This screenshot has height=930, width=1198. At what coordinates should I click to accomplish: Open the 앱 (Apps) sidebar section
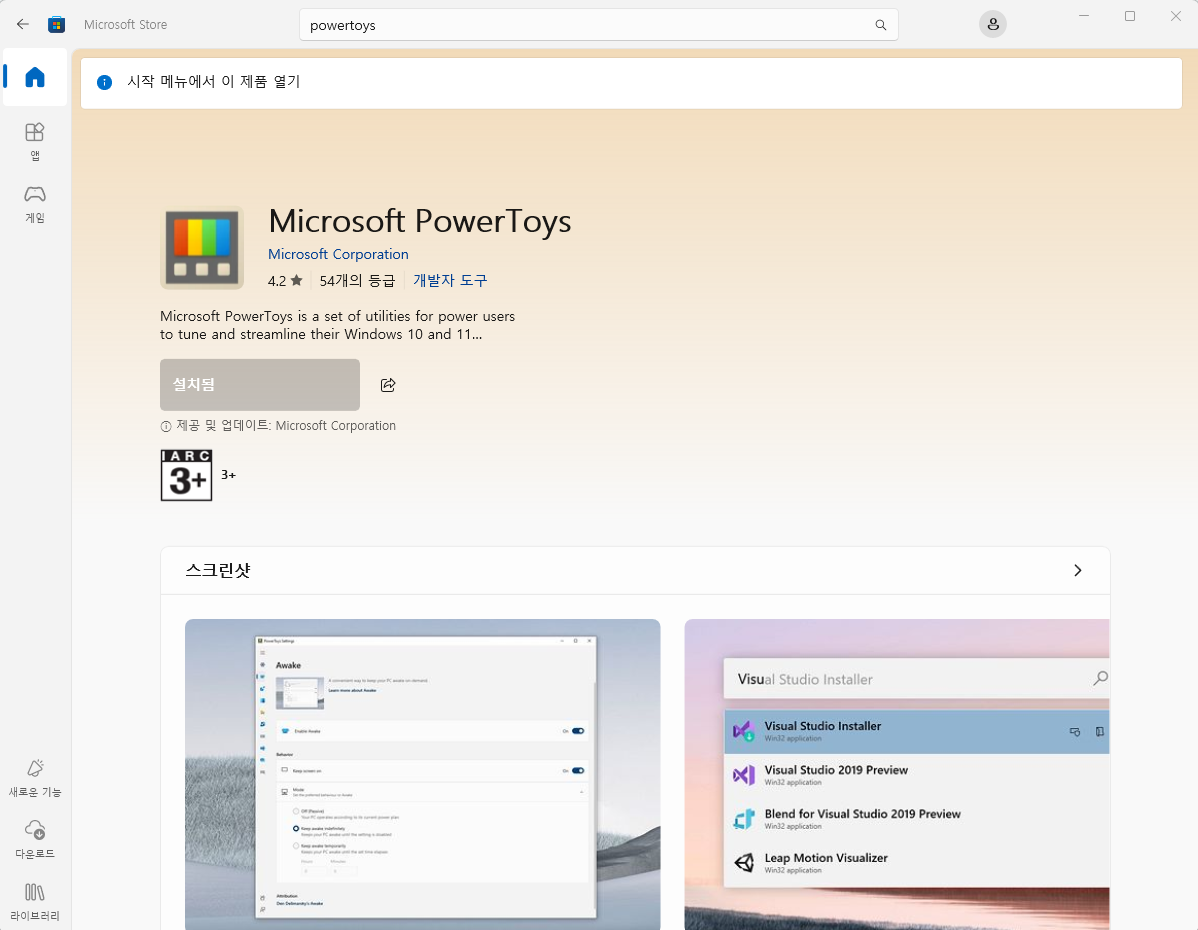click(x=35, y=141)
